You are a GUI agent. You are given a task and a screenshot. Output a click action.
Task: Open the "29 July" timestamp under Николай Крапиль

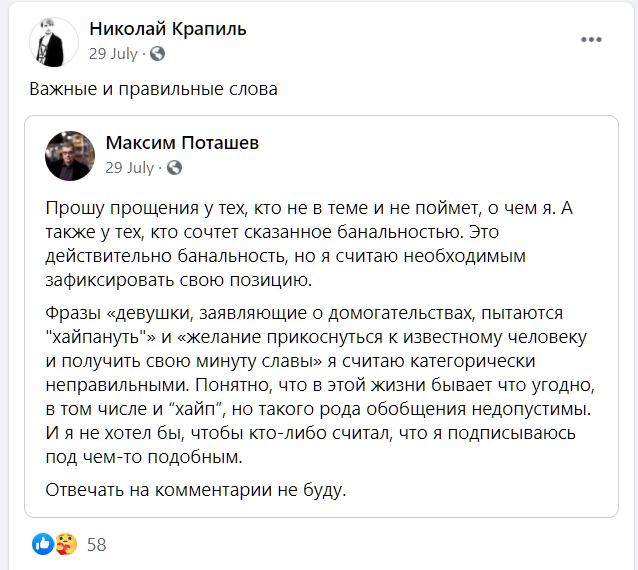pos(112,53)
